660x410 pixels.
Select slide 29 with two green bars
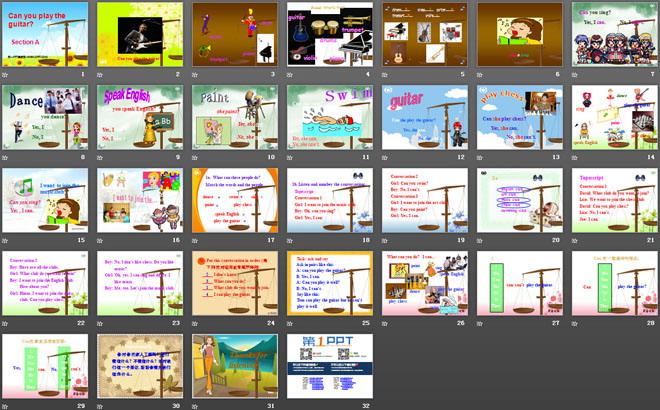[45, 366]
